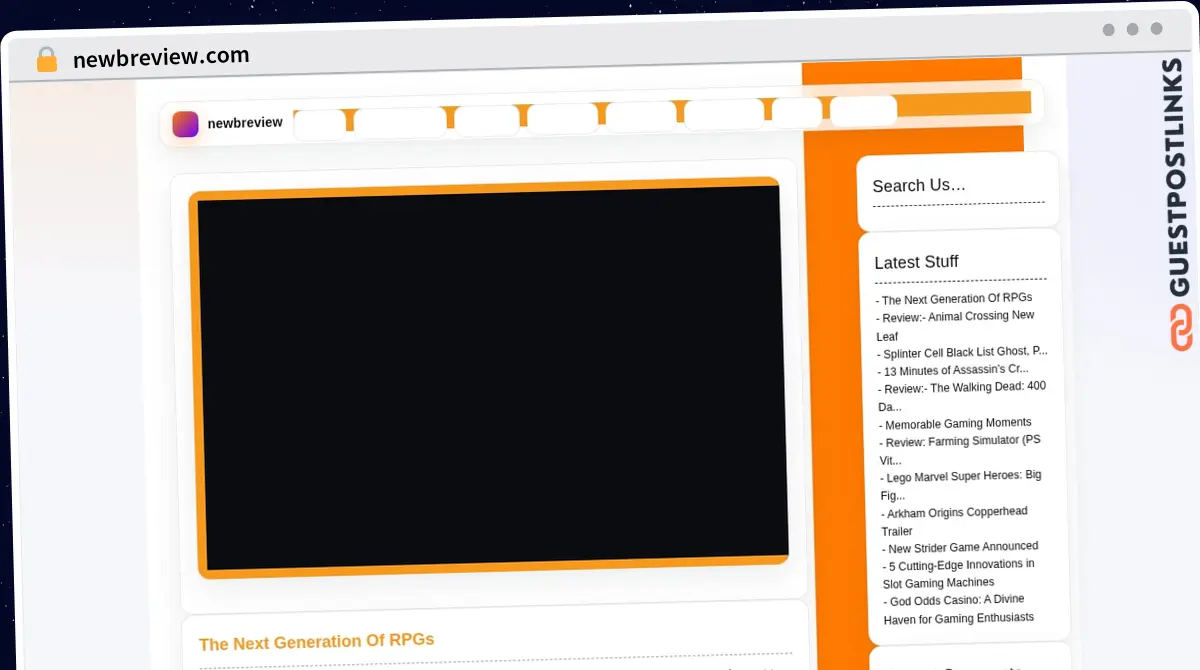Open 'Review:- Animal Crossing New Leaf' link
1200x670 pixels.
click(955, 326)
